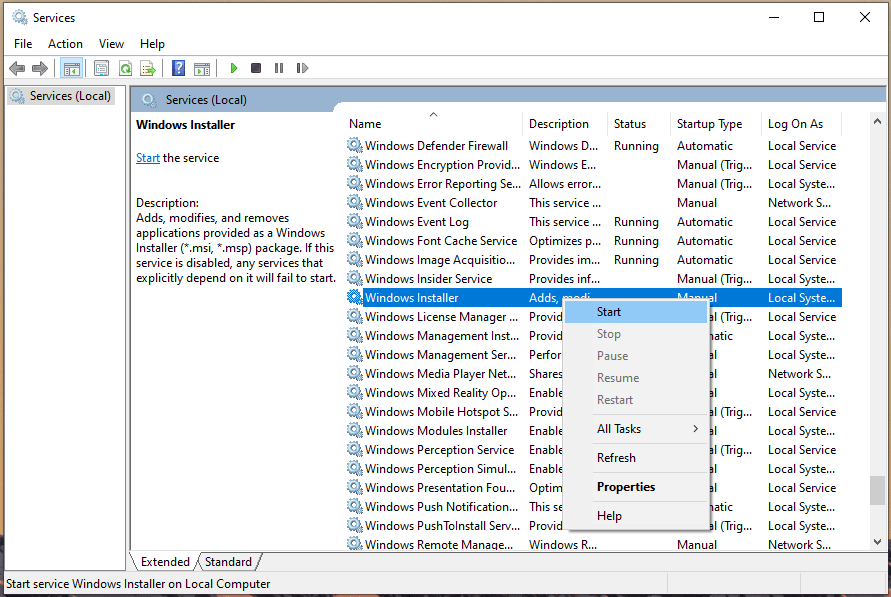Click the Refresh toolbar icon
Screen dimensions: 891x597
click(125, 68)
